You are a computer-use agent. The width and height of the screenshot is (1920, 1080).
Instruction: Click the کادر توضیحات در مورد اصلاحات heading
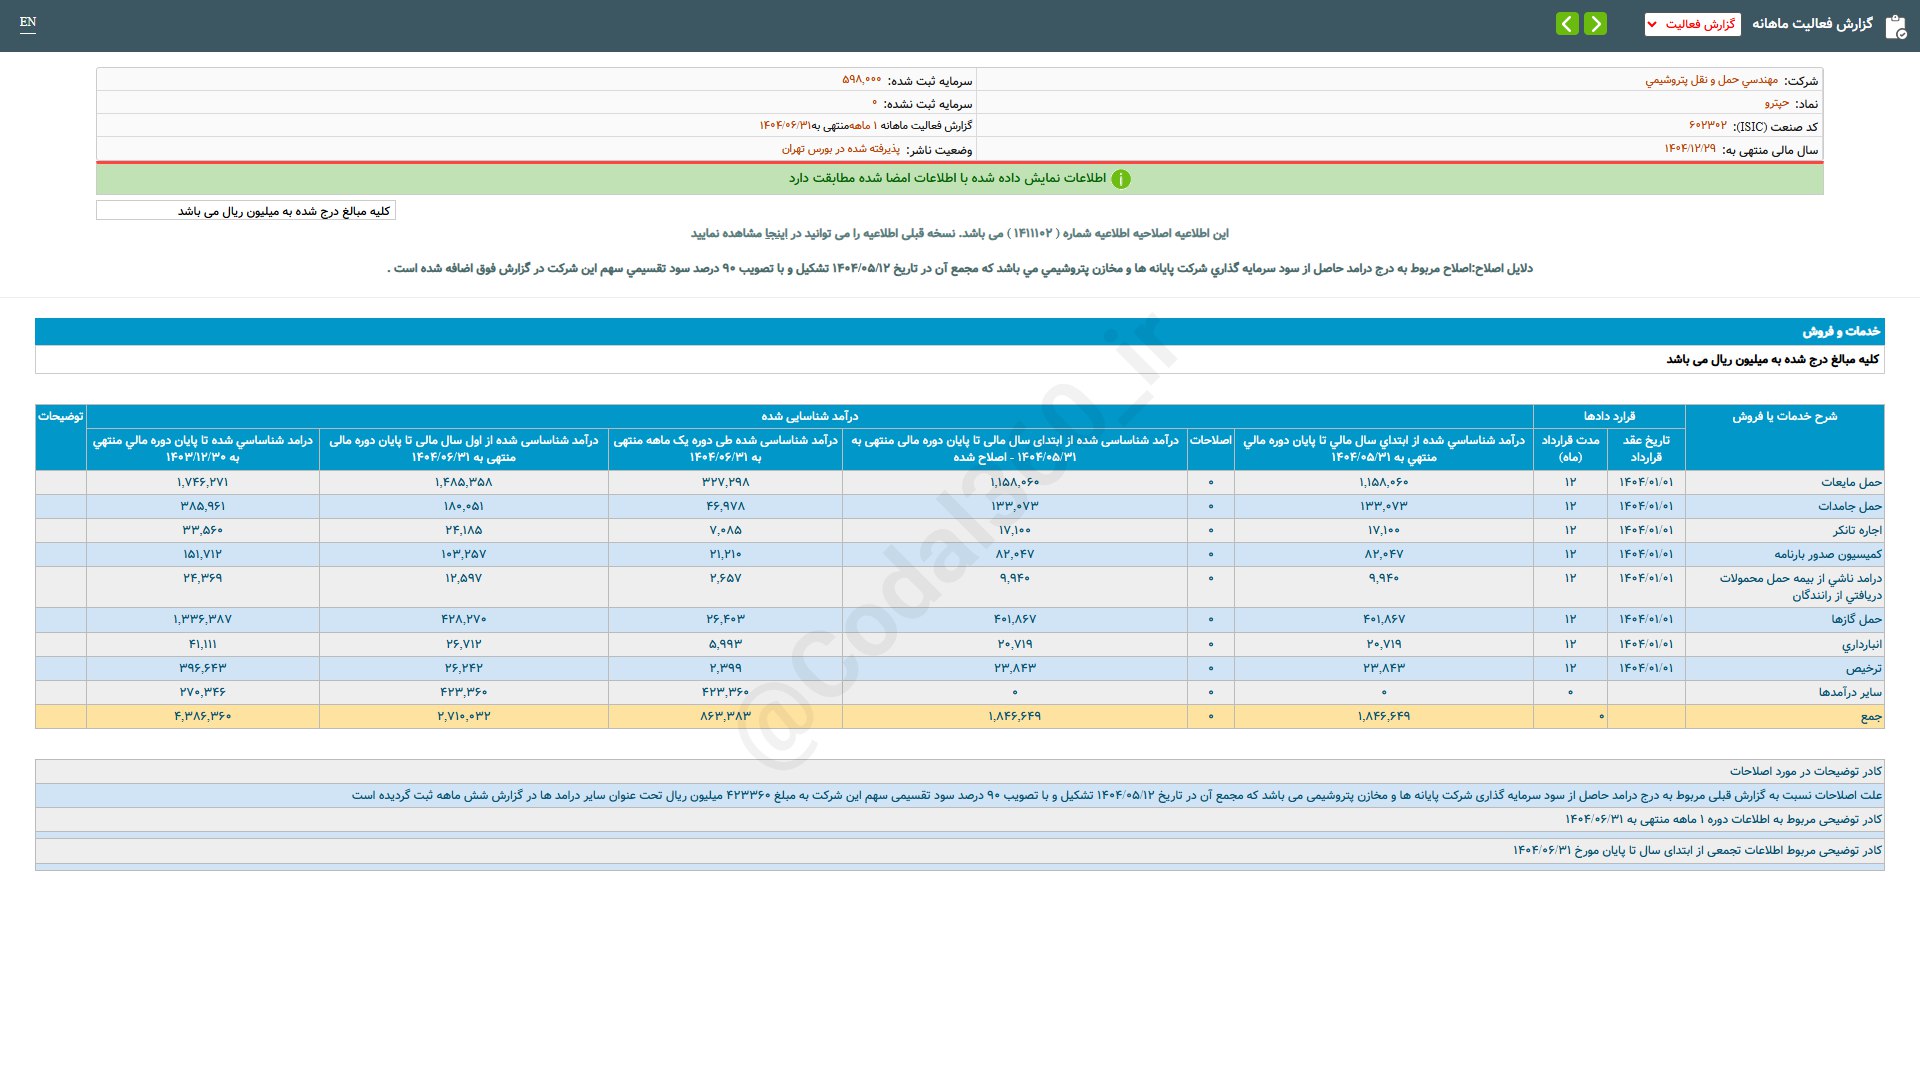[x=1805, y=771]
